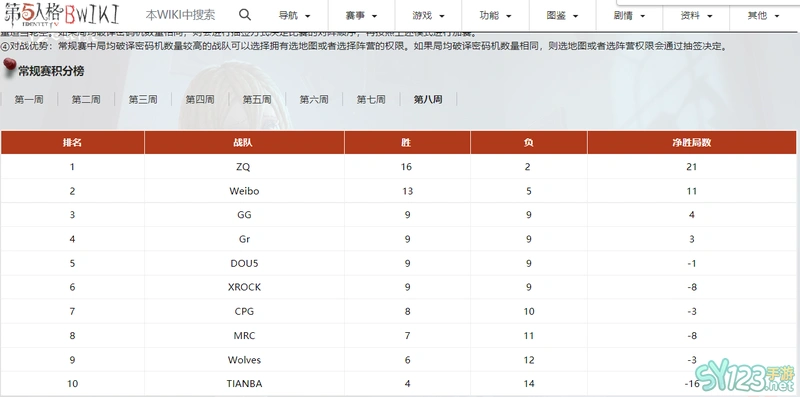Viewport: 800px width, 397px height.
Task: Select the 第八周 tab
Action: click(428, 100)
